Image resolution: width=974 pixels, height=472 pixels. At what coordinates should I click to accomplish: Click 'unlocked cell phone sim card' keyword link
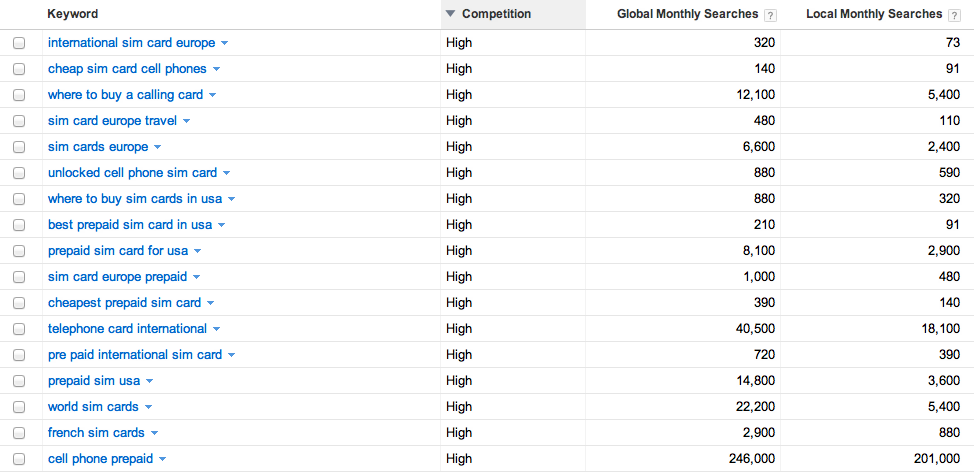tap(132, 173)
